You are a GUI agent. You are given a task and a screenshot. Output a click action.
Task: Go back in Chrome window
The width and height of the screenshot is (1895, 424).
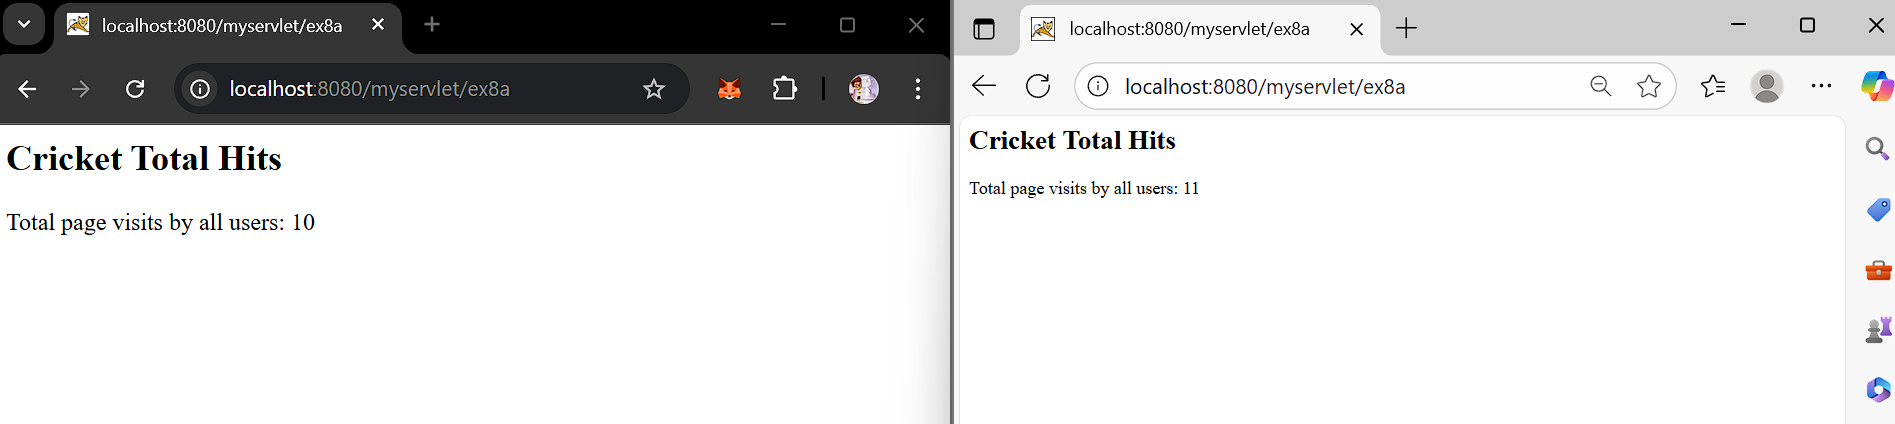27,89
